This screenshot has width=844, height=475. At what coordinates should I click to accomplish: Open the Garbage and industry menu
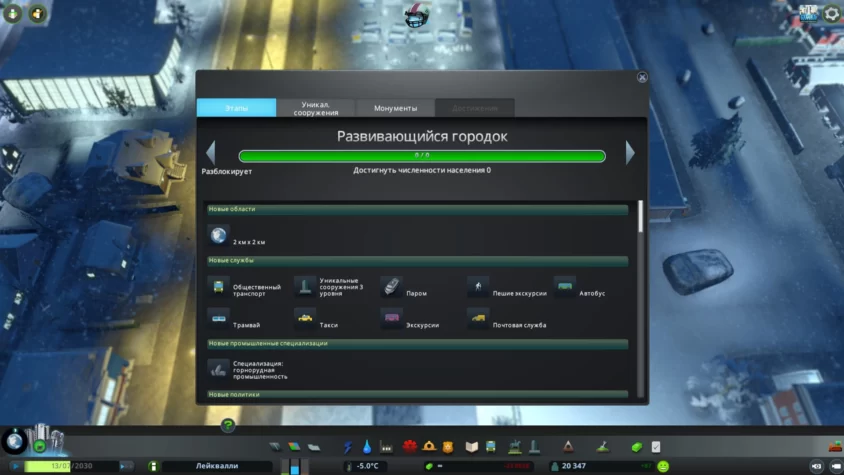[386, 446]
